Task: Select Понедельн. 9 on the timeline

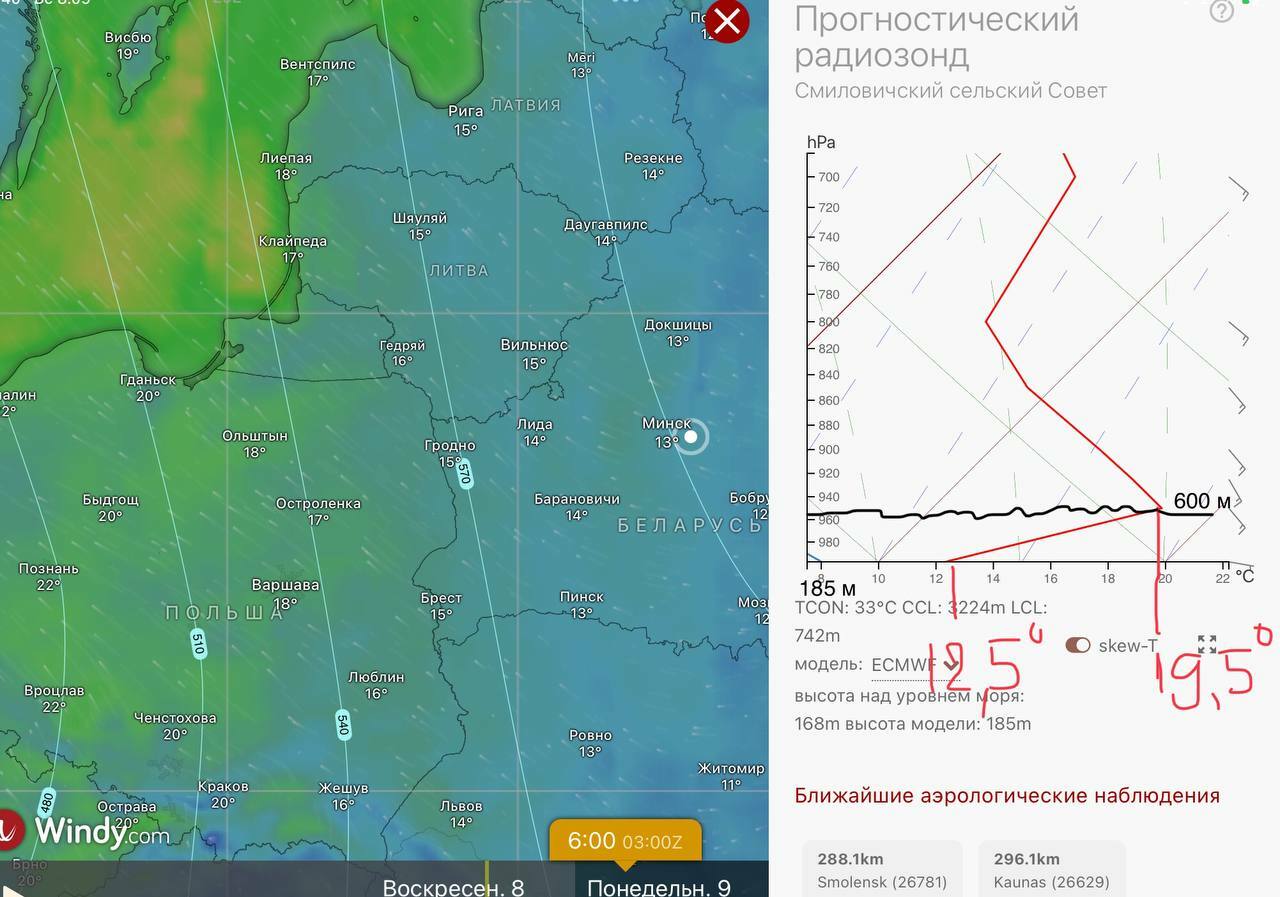Action: (x=659, y=887)
